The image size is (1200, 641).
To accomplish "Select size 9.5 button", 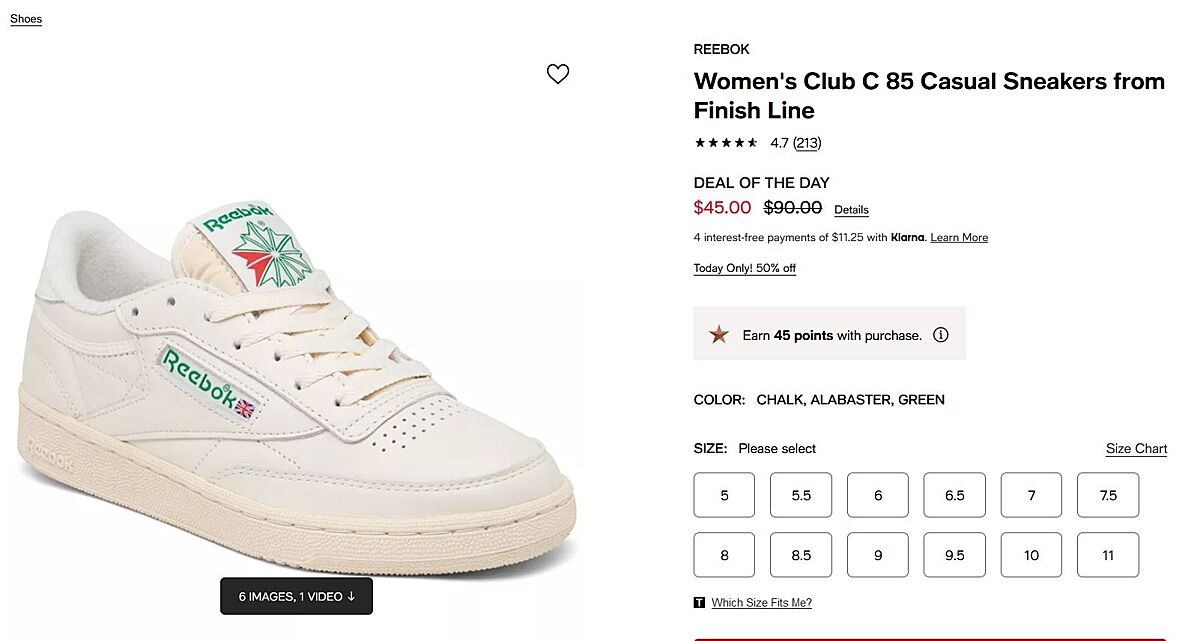I will point(954,555).
